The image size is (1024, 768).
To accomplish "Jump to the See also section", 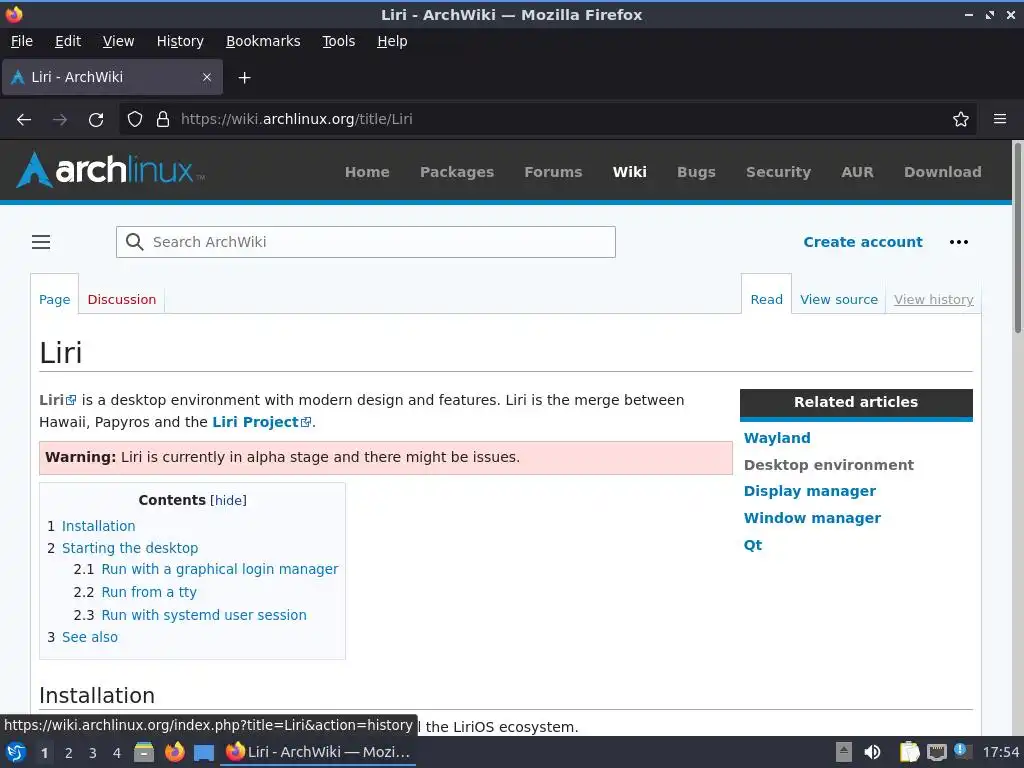I will pyautogui.click(x=89, y=637).
